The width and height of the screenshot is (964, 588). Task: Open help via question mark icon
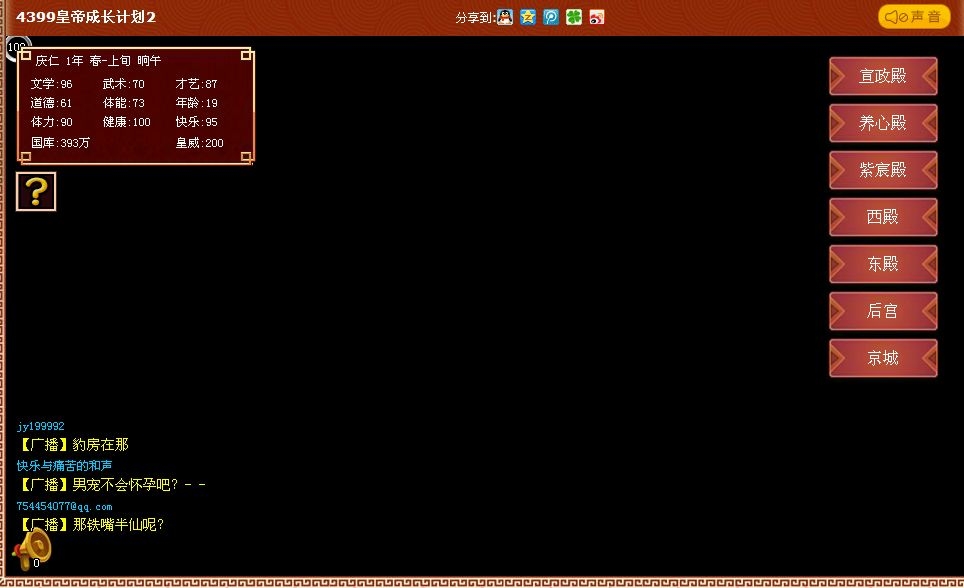pos(36,191)
